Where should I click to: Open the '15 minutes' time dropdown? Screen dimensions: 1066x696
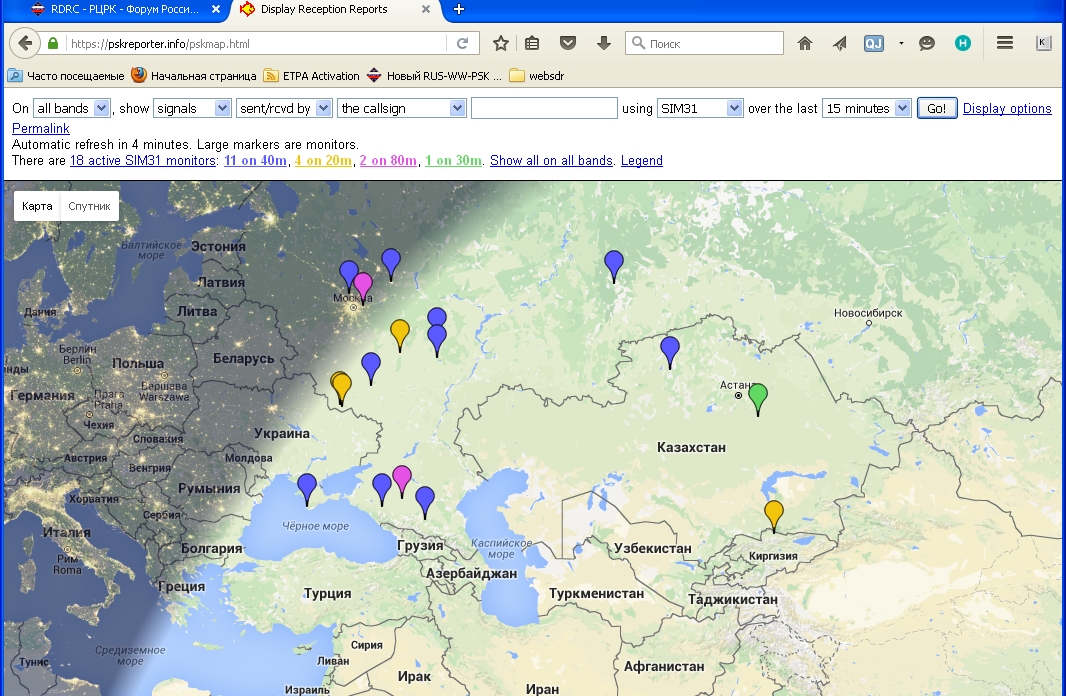(x=866, y=108)
